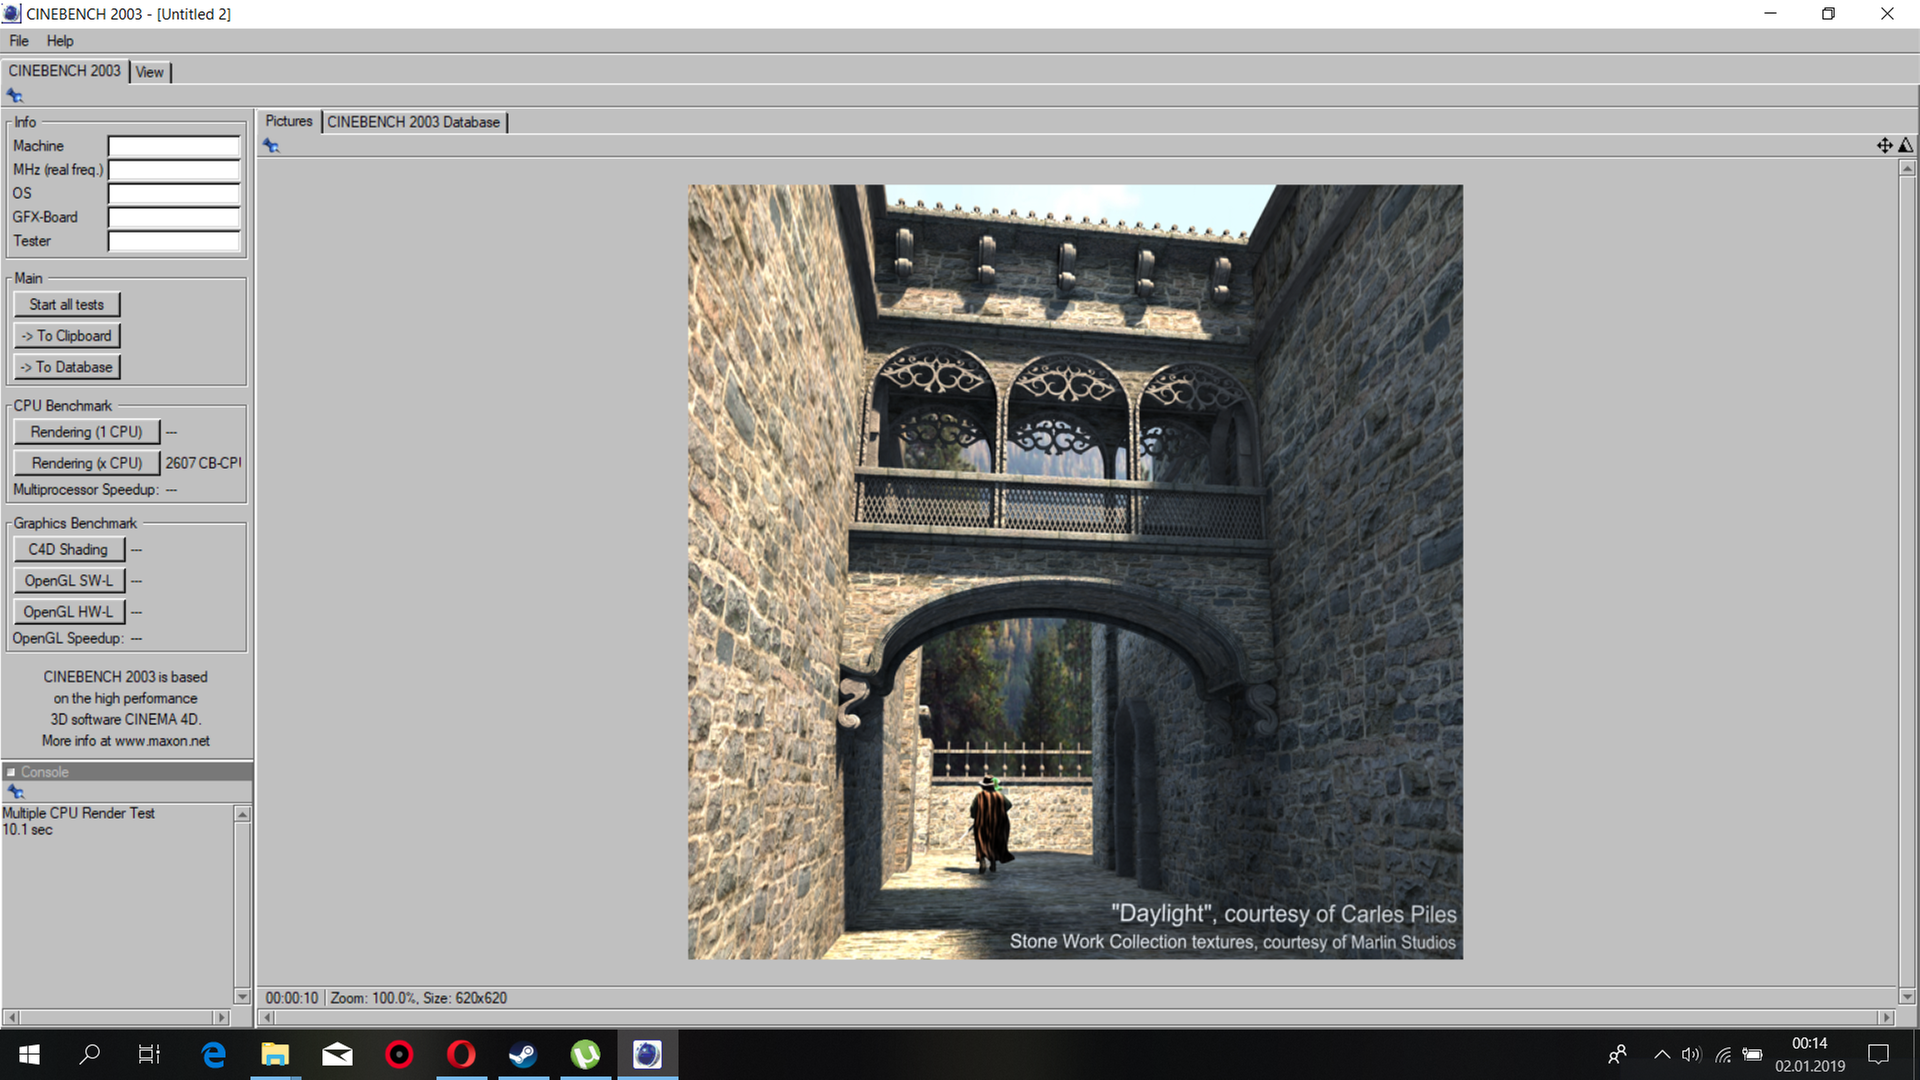Viewport: 1920px width, 1080px height.
Task: Click the 00:00:10 render time status
Action: [x=291, y=998]
